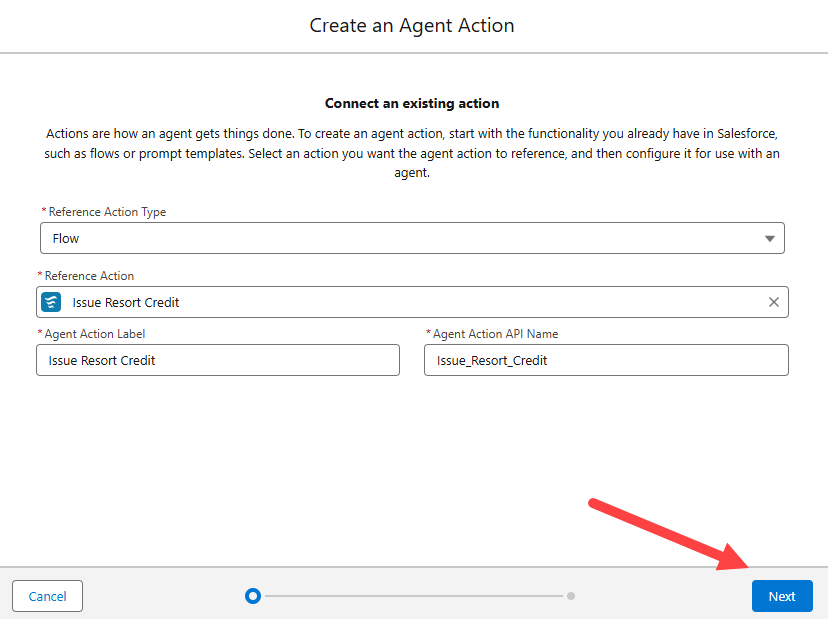This screenshot has width=828, height=619.
Task: Select the active first step progress indicator
Action: (253, 596)
